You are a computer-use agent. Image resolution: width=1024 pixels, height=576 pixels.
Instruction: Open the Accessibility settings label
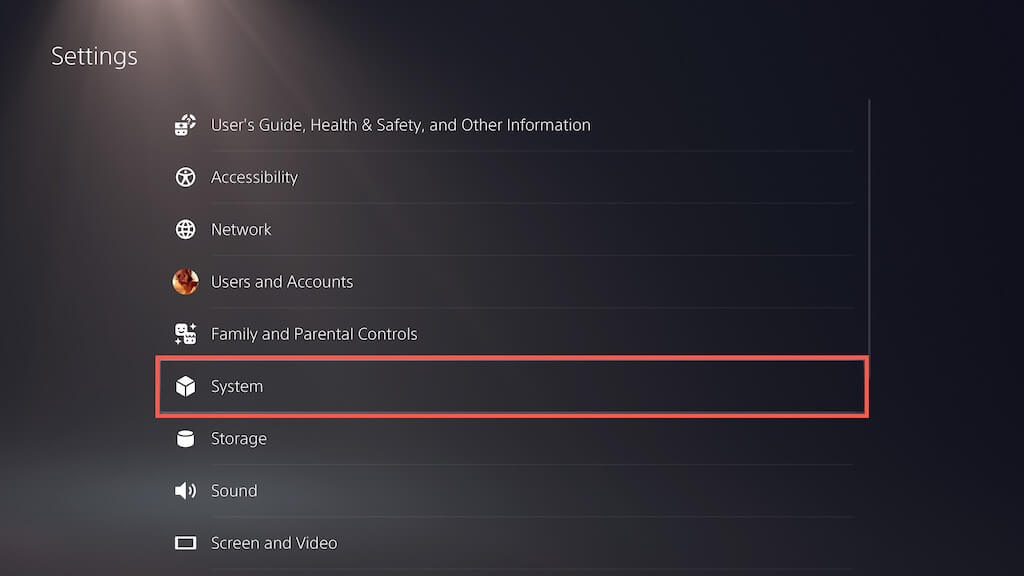(254, 177)
